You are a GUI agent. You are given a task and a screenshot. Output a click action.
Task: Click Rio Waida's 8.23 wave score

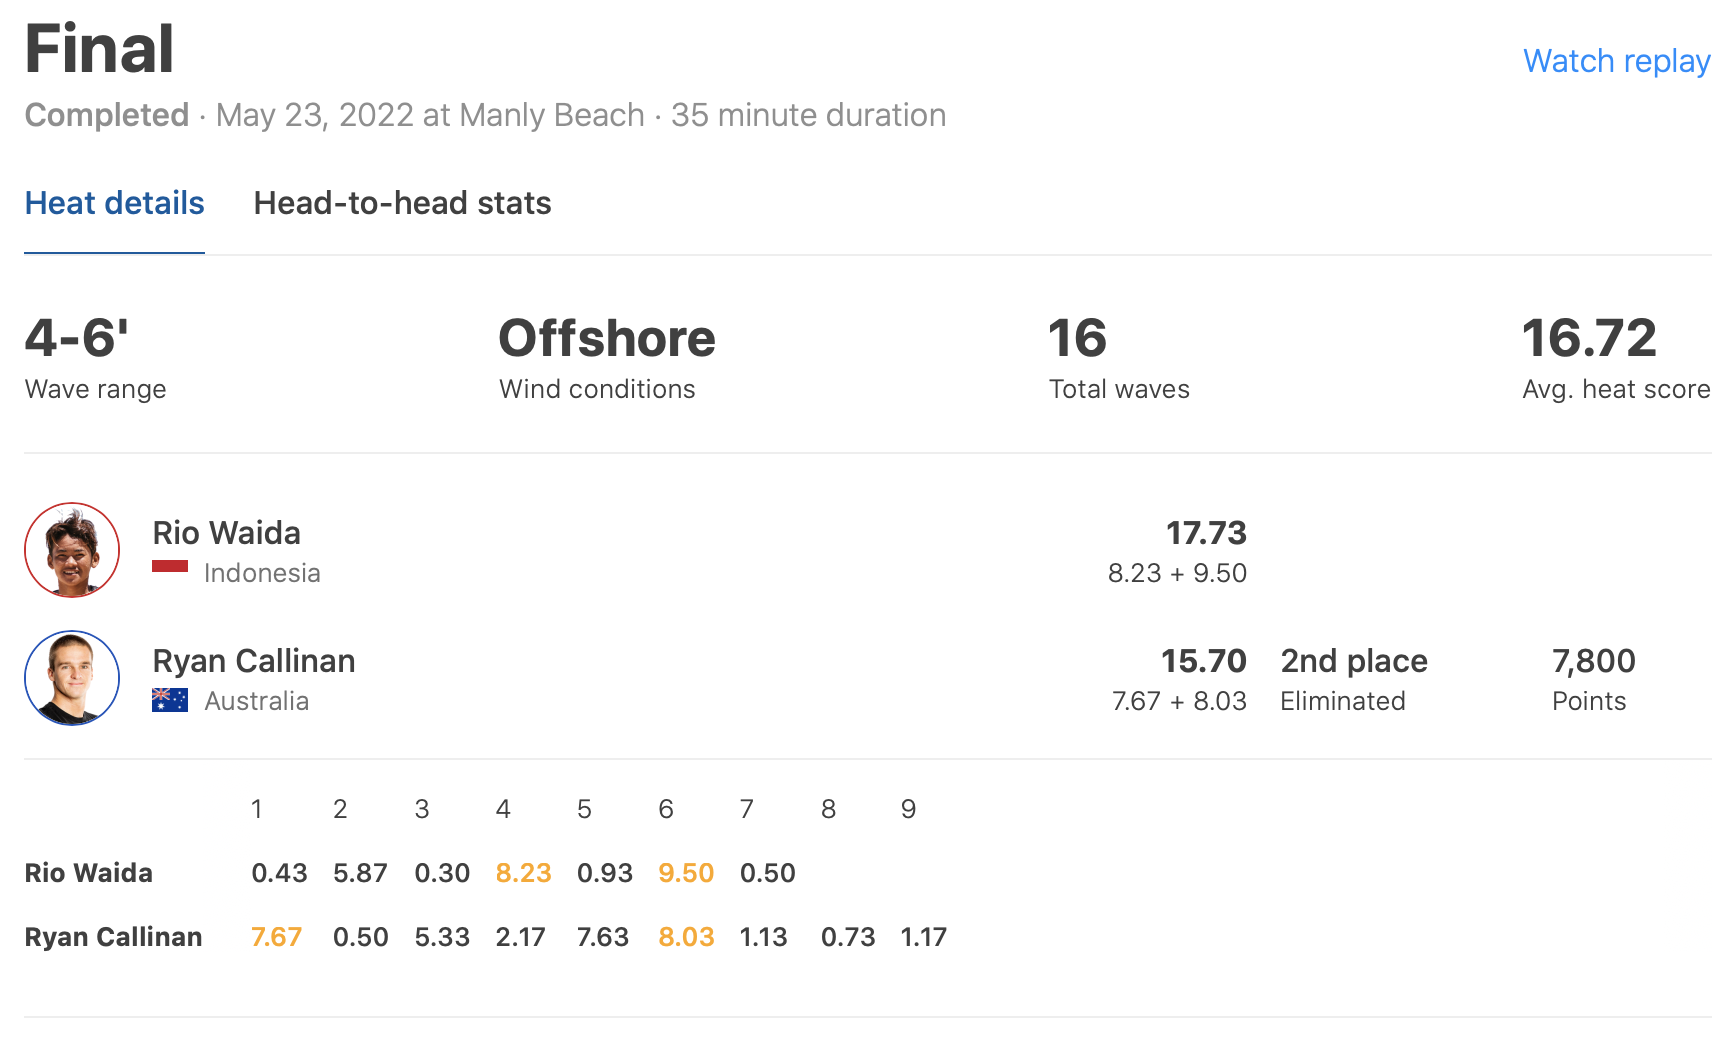523,873
